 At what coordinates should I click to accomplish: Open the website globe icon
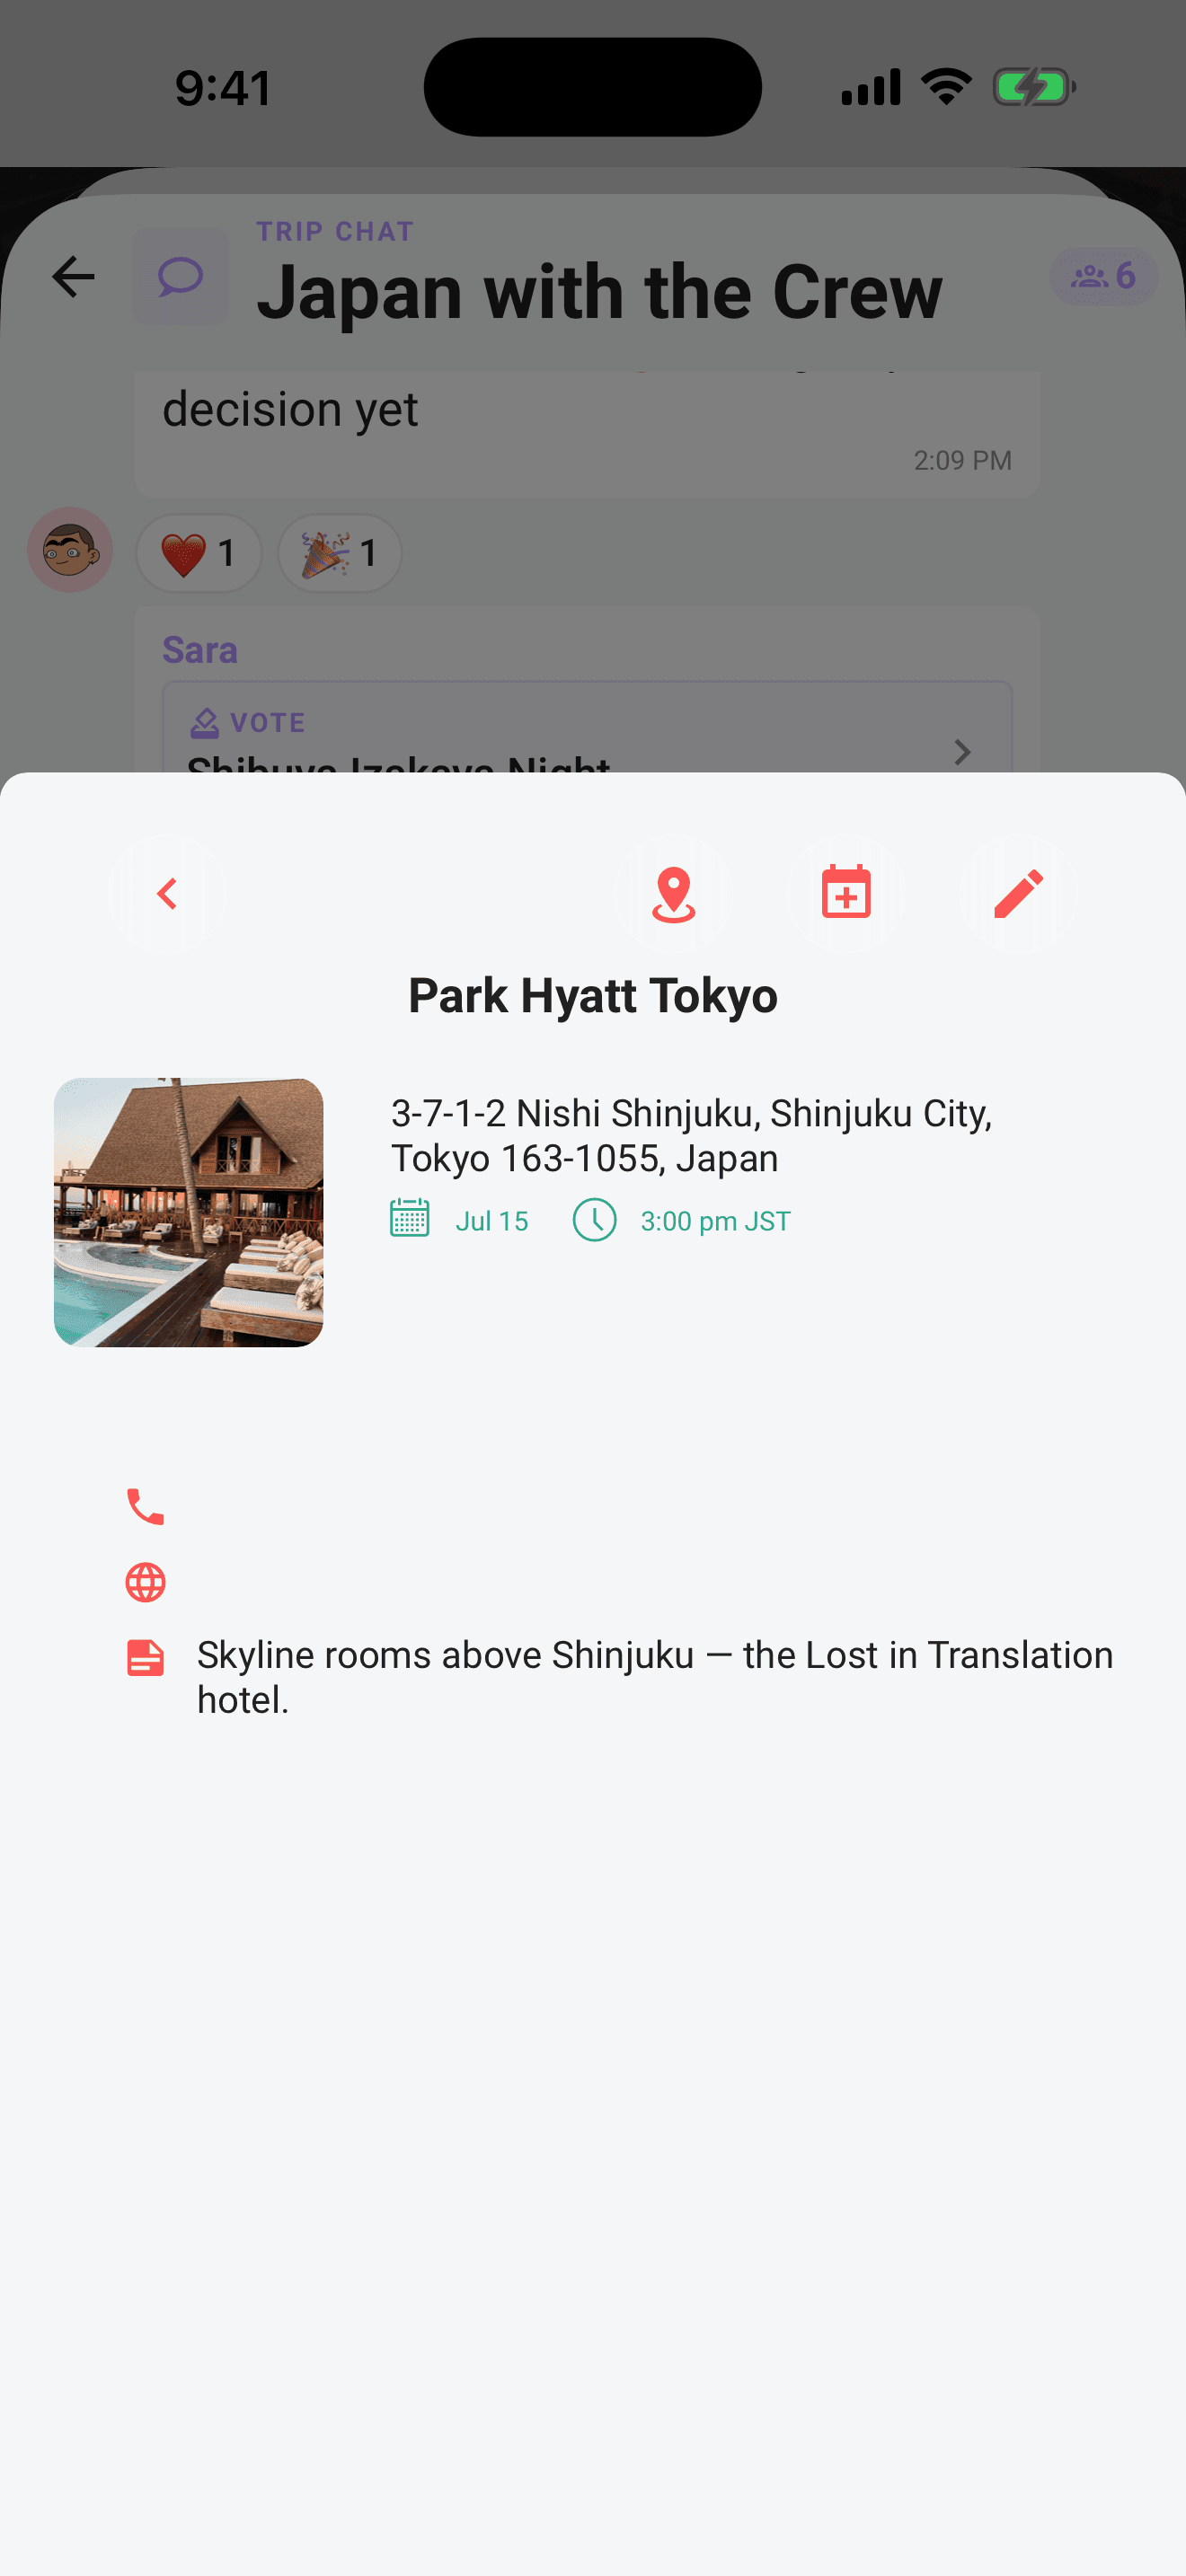click(x=145, y=1582)
